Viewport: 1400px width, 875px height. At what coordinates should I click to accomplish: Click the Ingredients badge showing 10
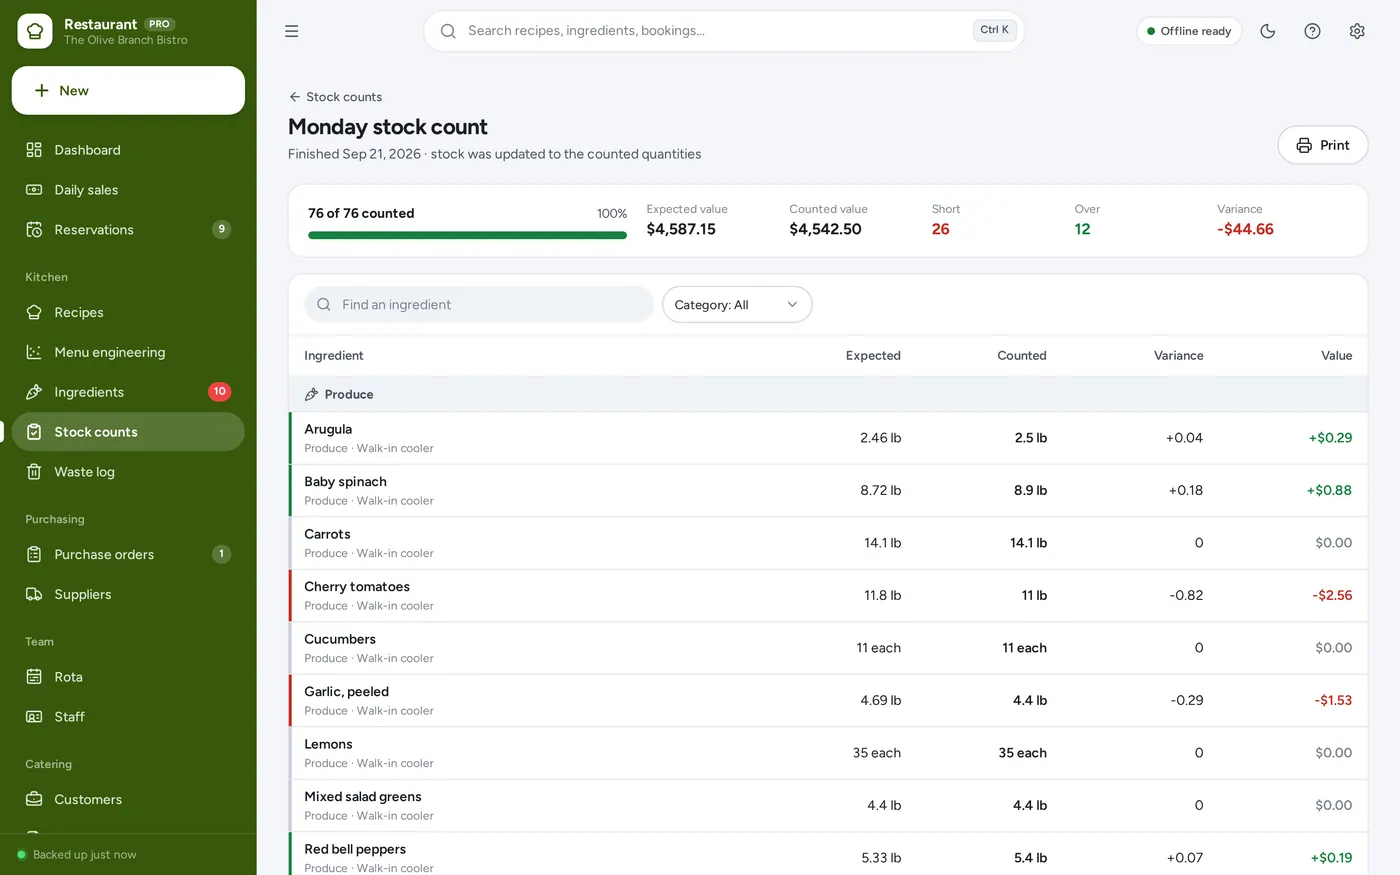tap(219, 392)
